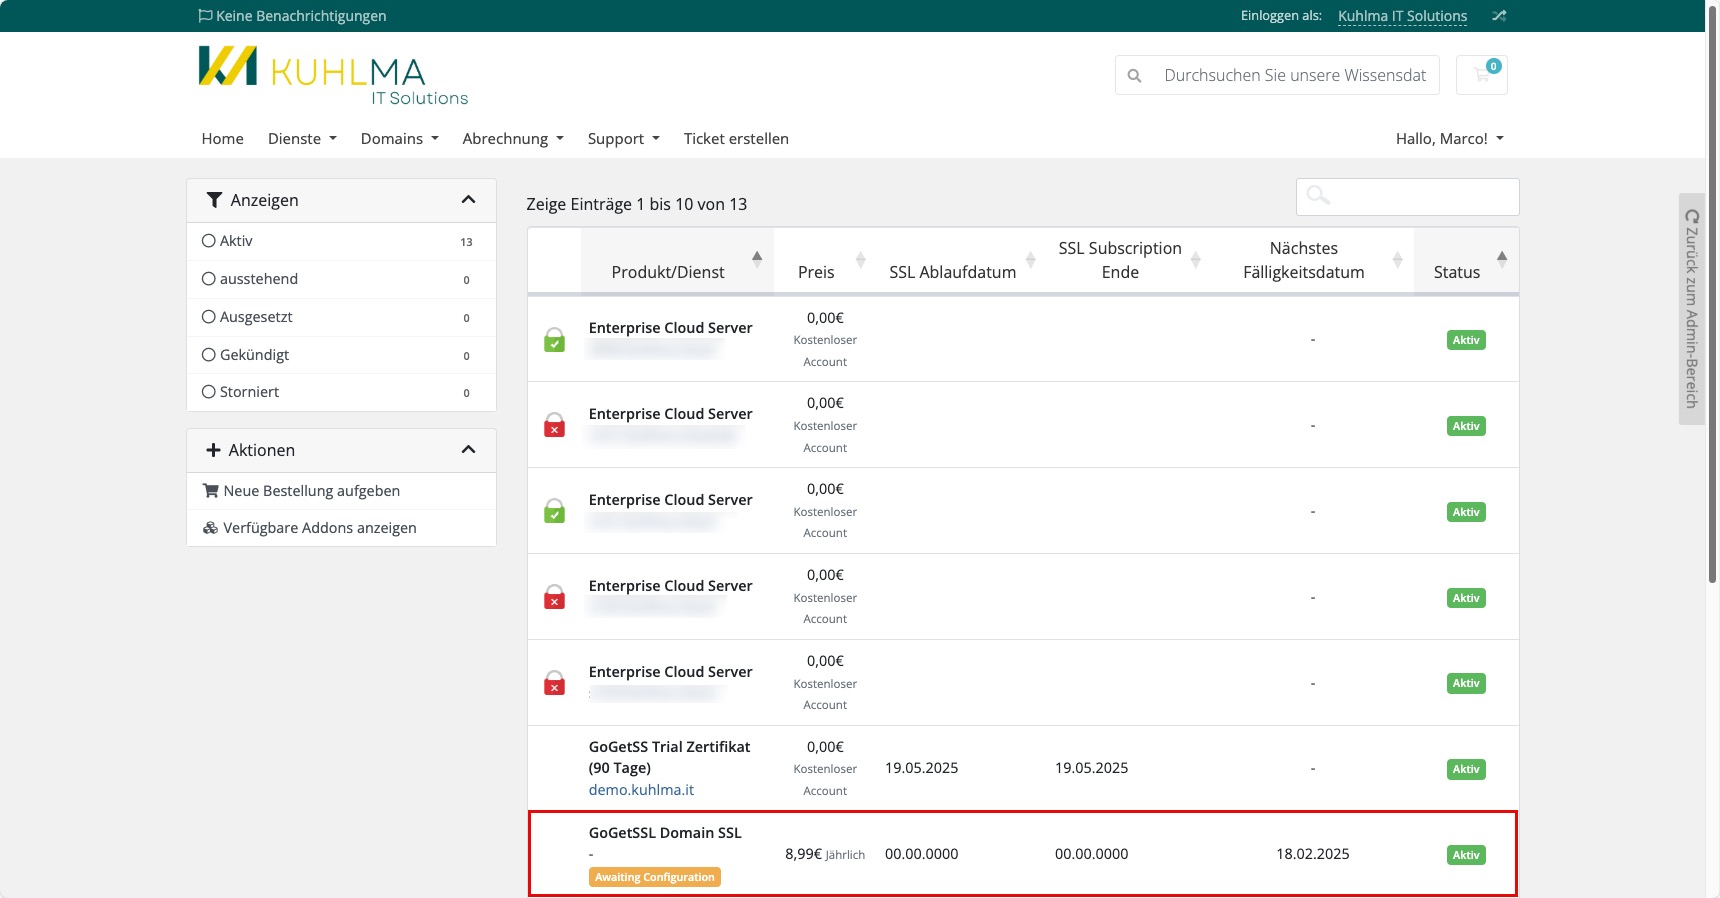The width and height of the screenshot is (1720, 898).
Task: Click GoGetSS Trial Zertifikat (90 Tage) name
Action: point(669,757)
